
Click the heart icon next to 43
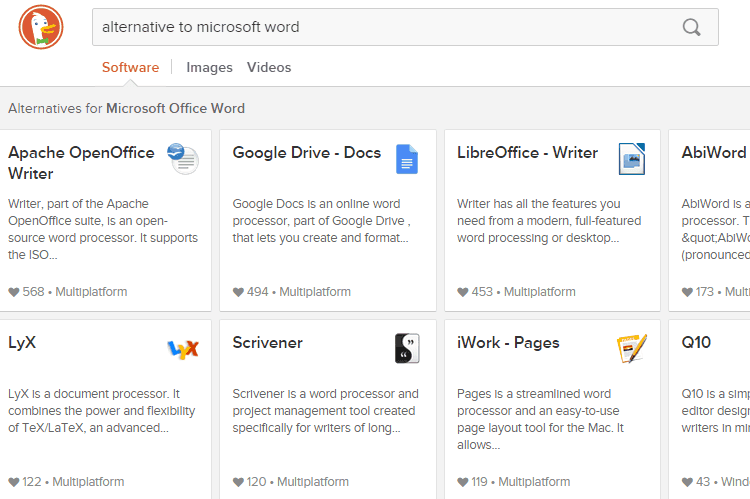[x=687, y=482]
